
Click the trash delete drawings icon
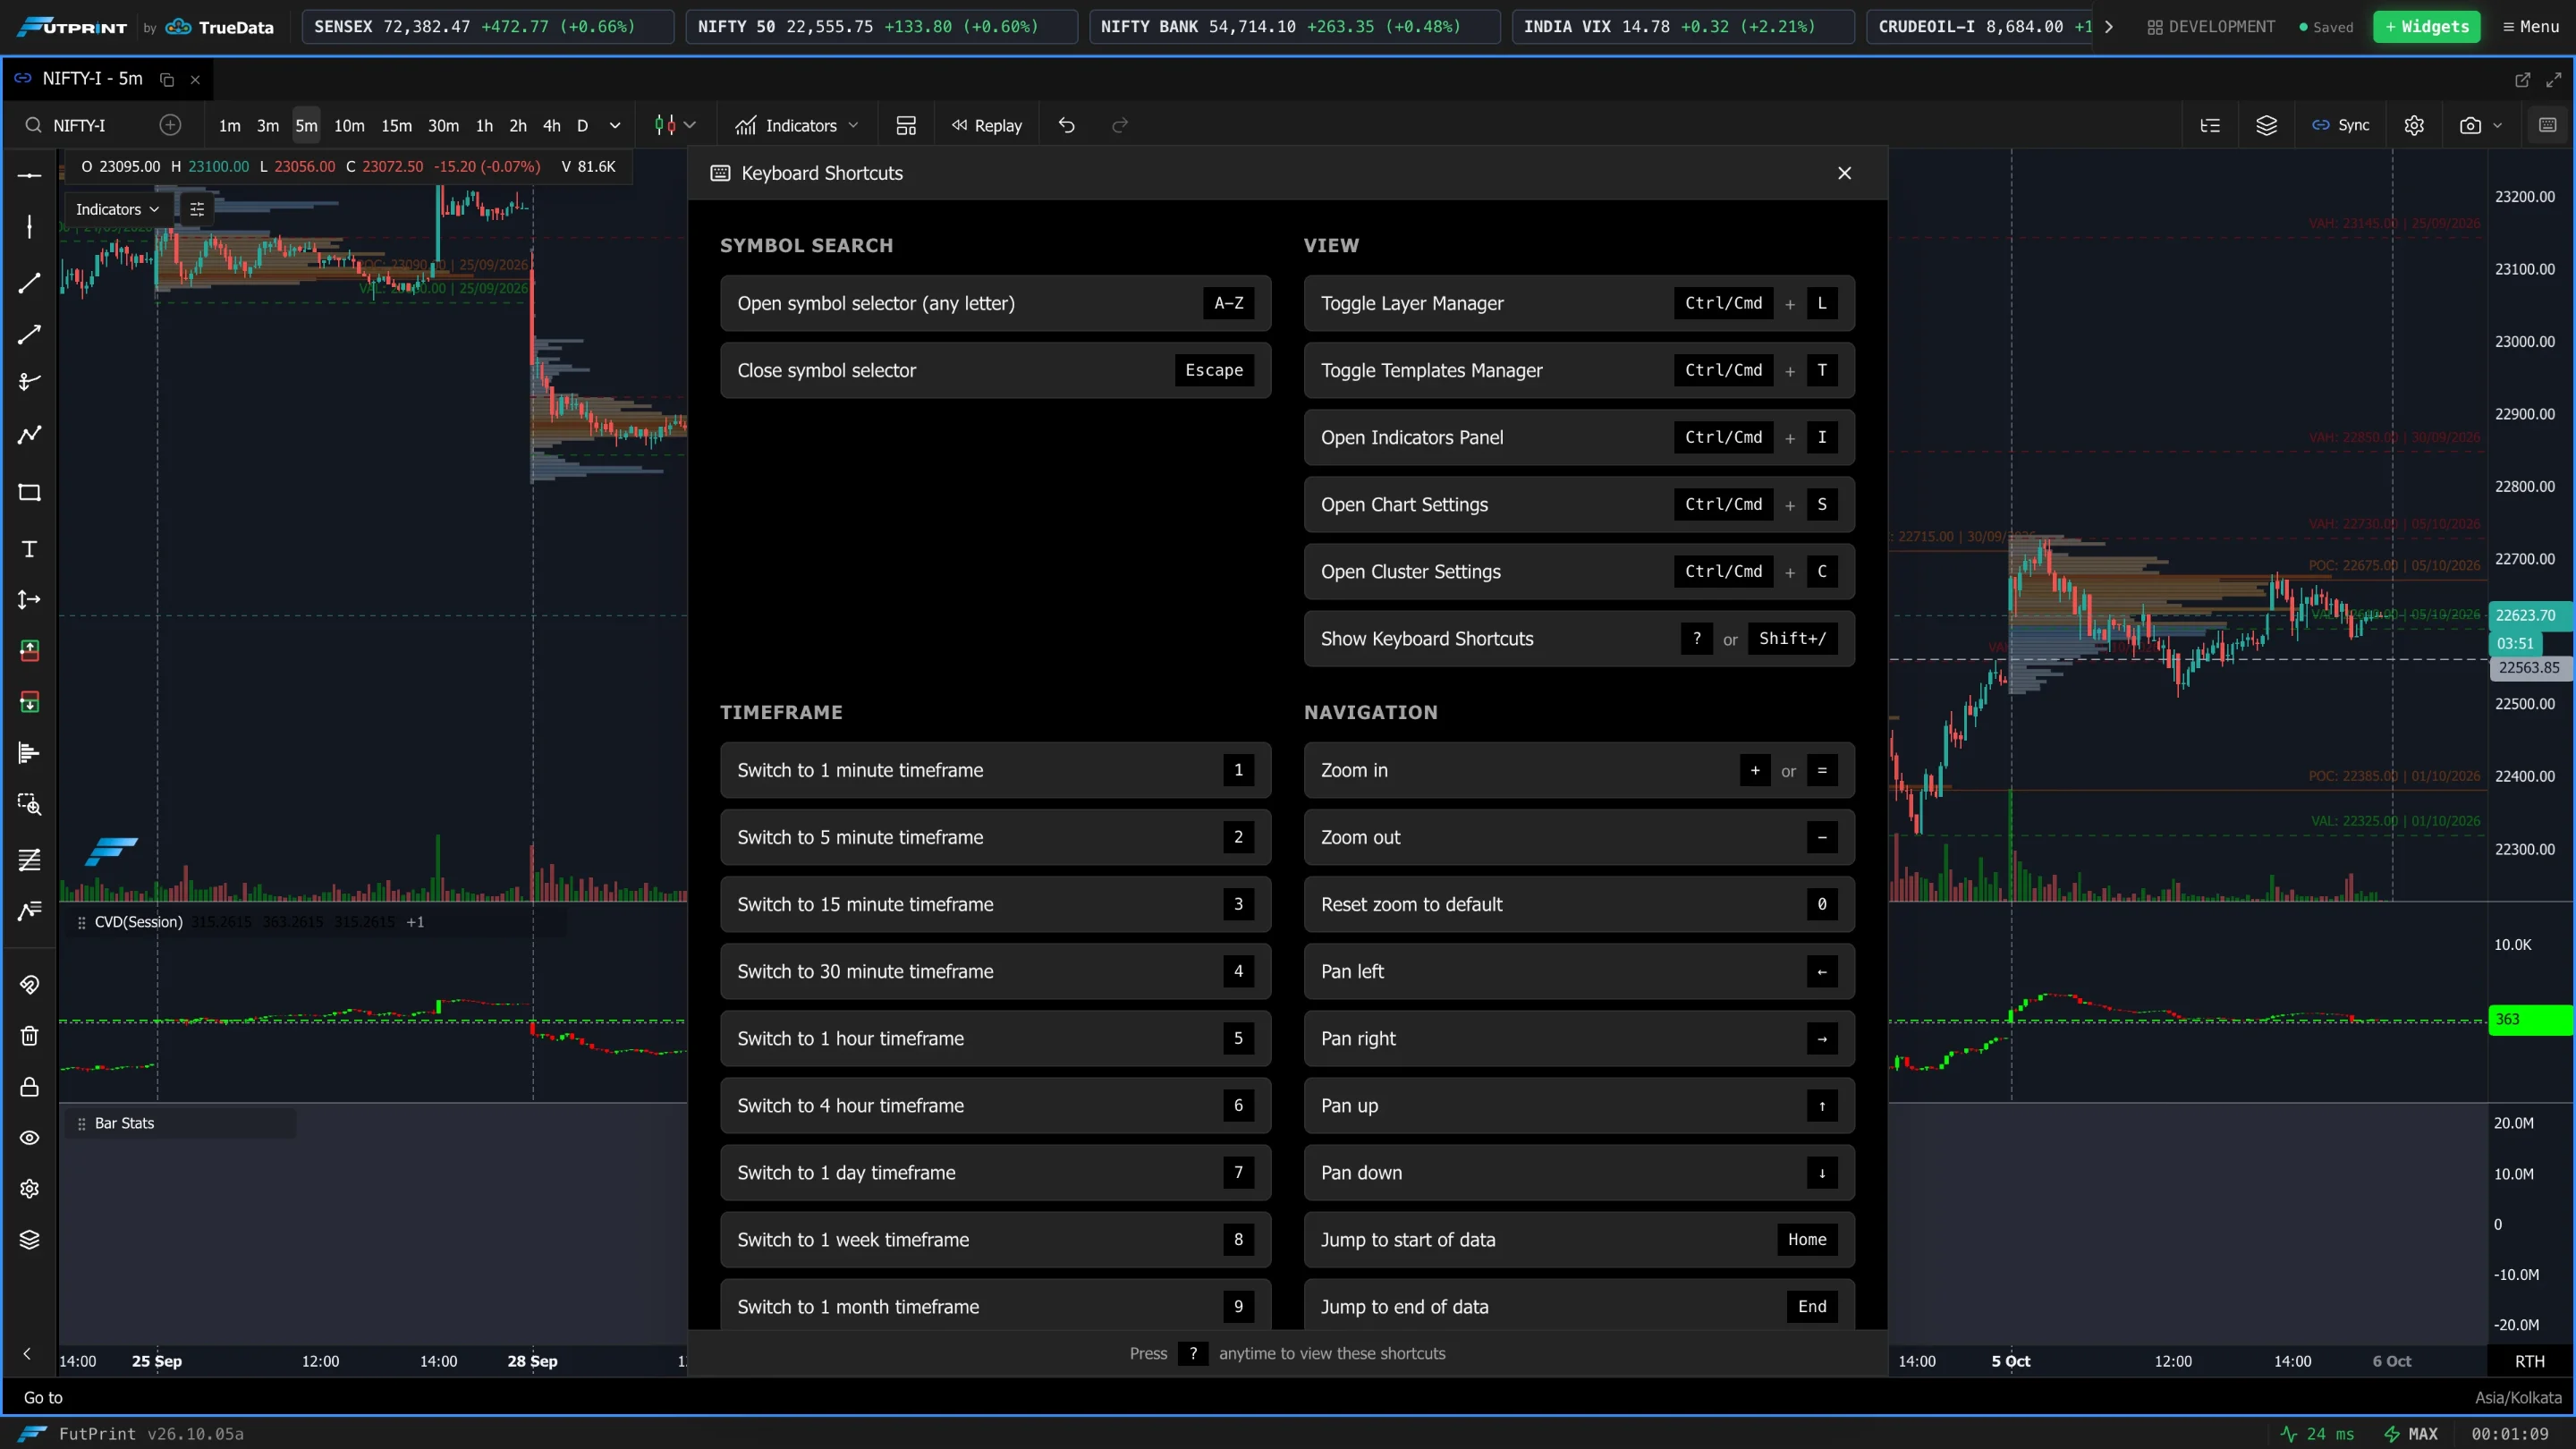tap(29, 1035)
